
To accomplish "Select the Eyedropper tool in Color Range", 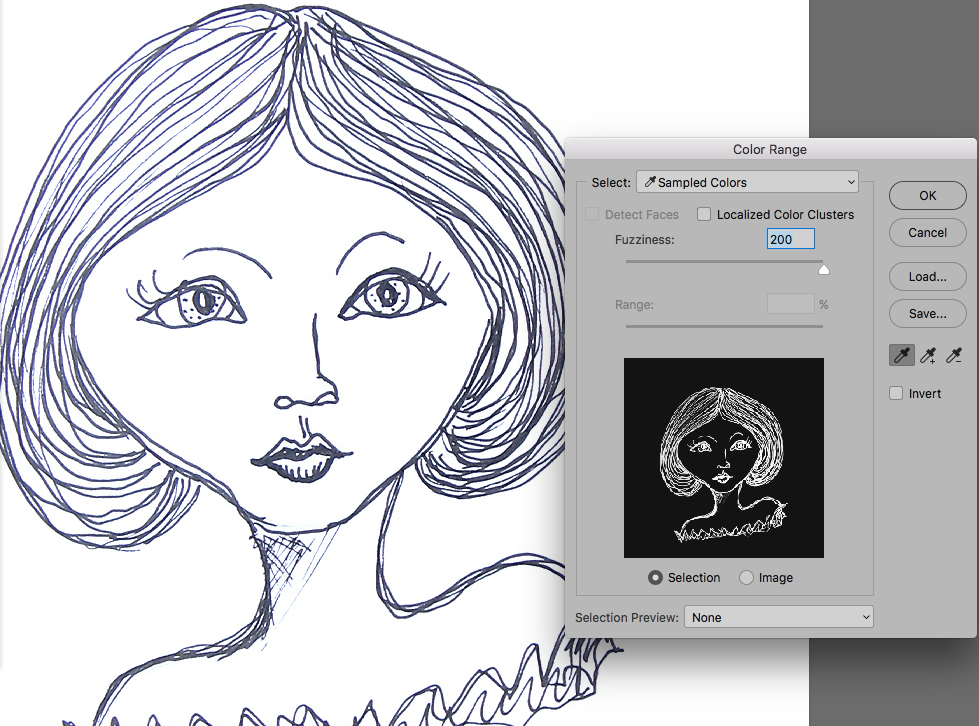I will (902, 356).
